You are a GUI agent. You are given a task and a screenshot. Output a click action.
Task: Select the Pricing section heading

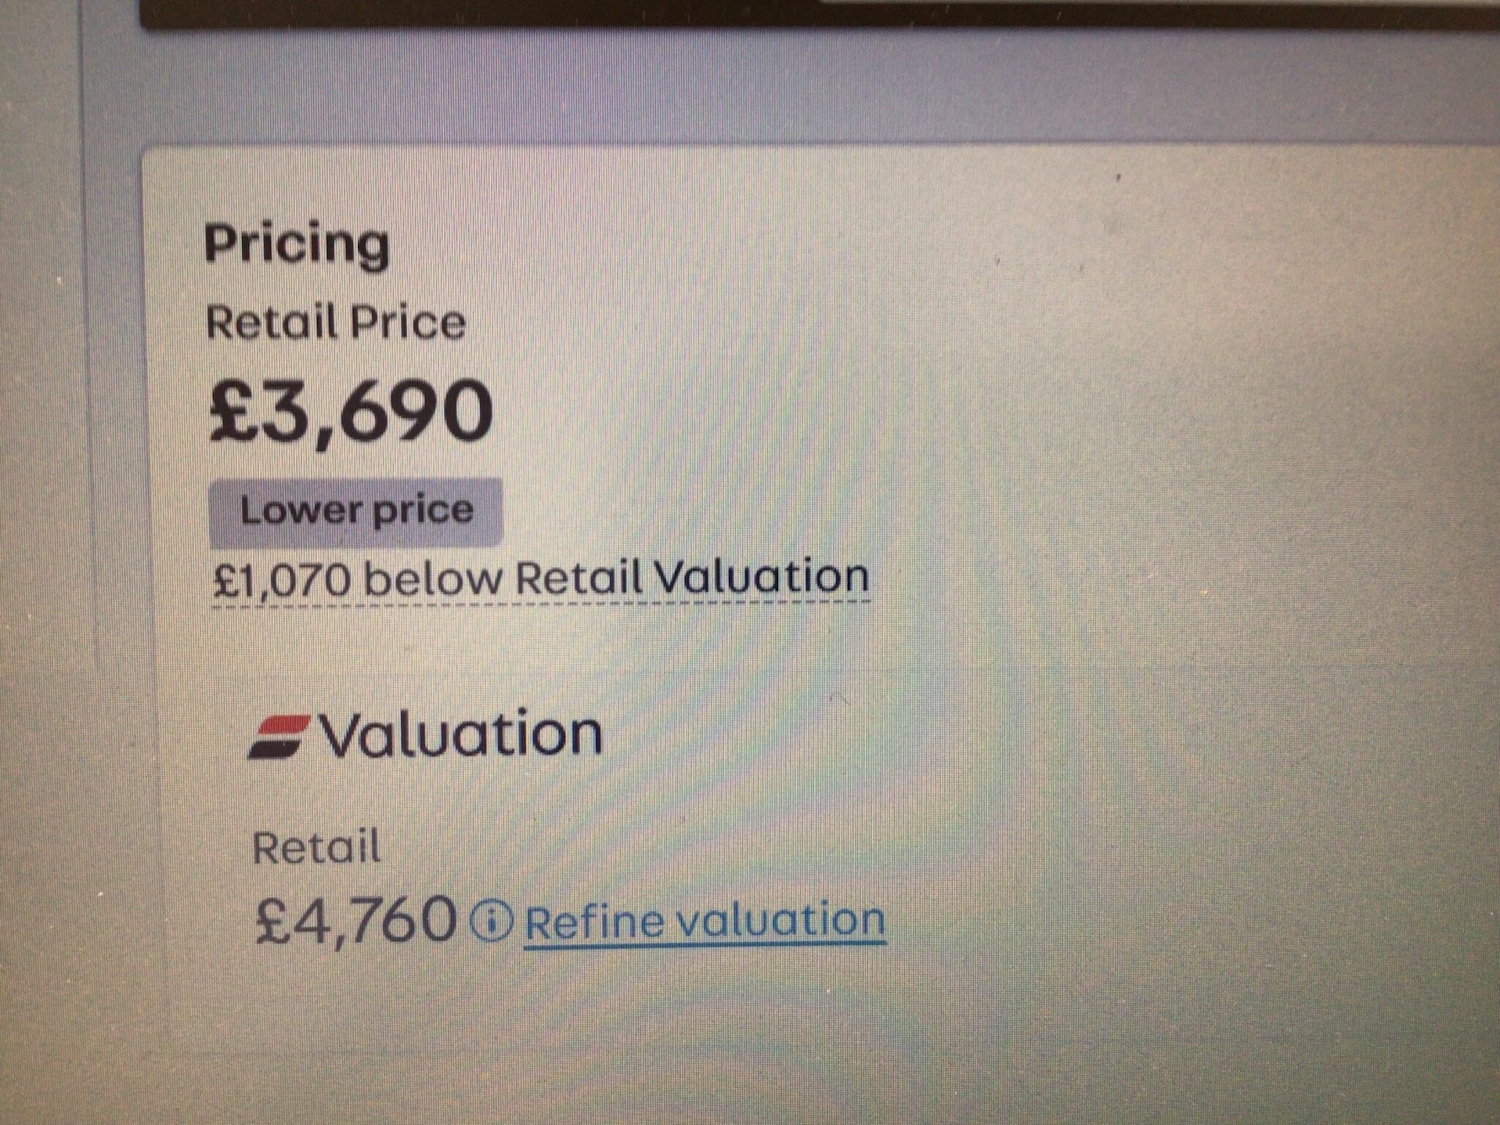click(x=297, y=245)
